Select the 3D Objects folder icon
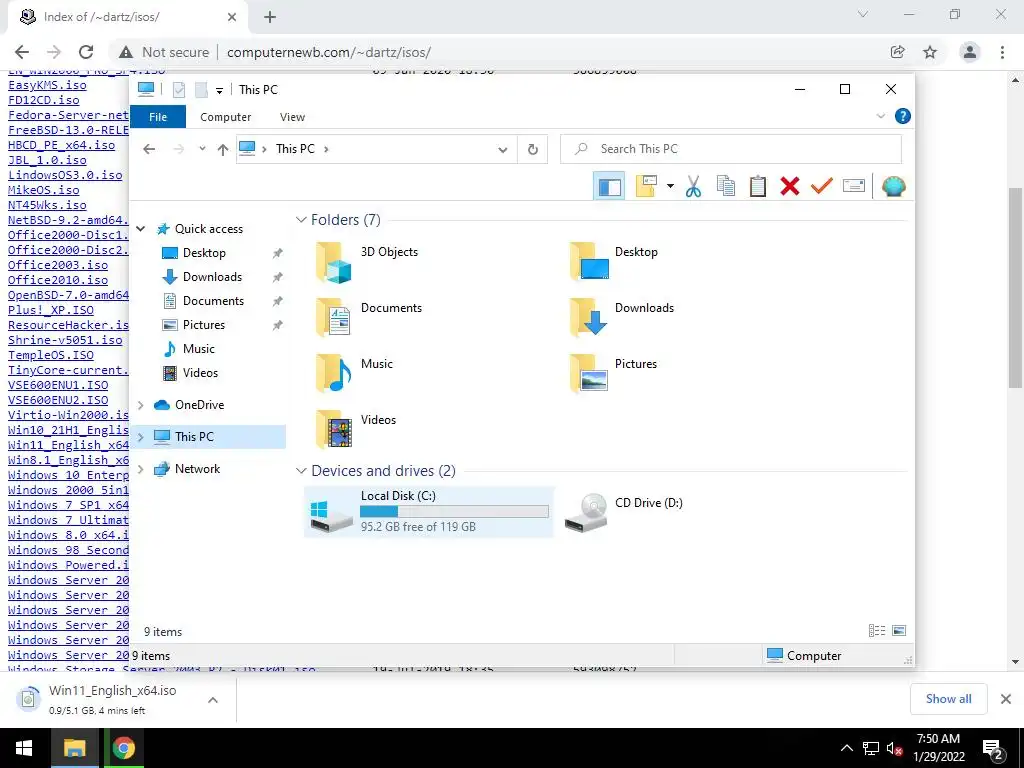 334,263
